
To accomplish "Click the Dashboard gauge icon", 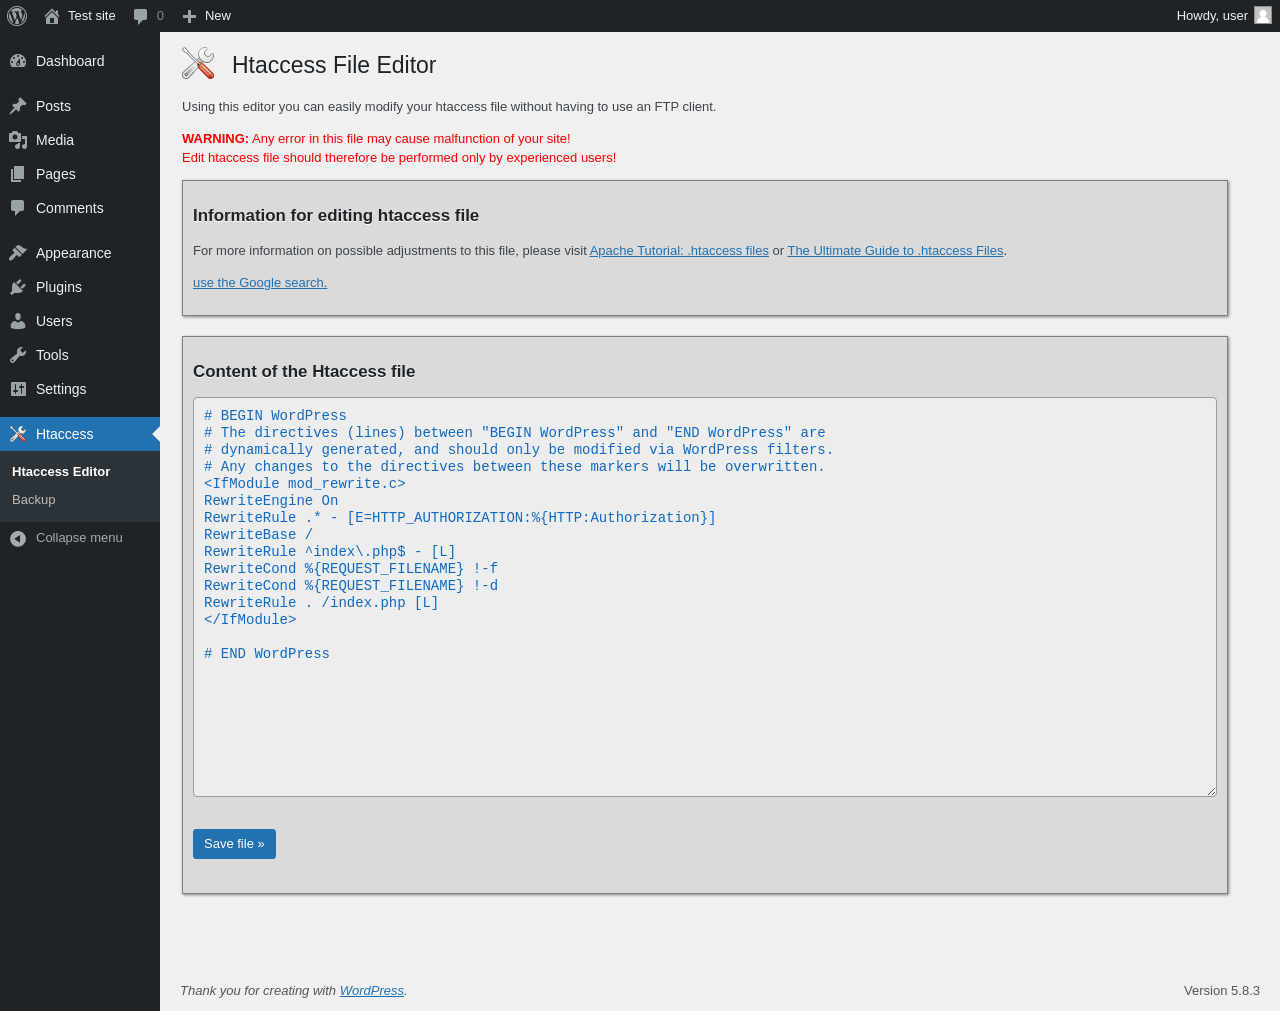I will pos(18,61).
